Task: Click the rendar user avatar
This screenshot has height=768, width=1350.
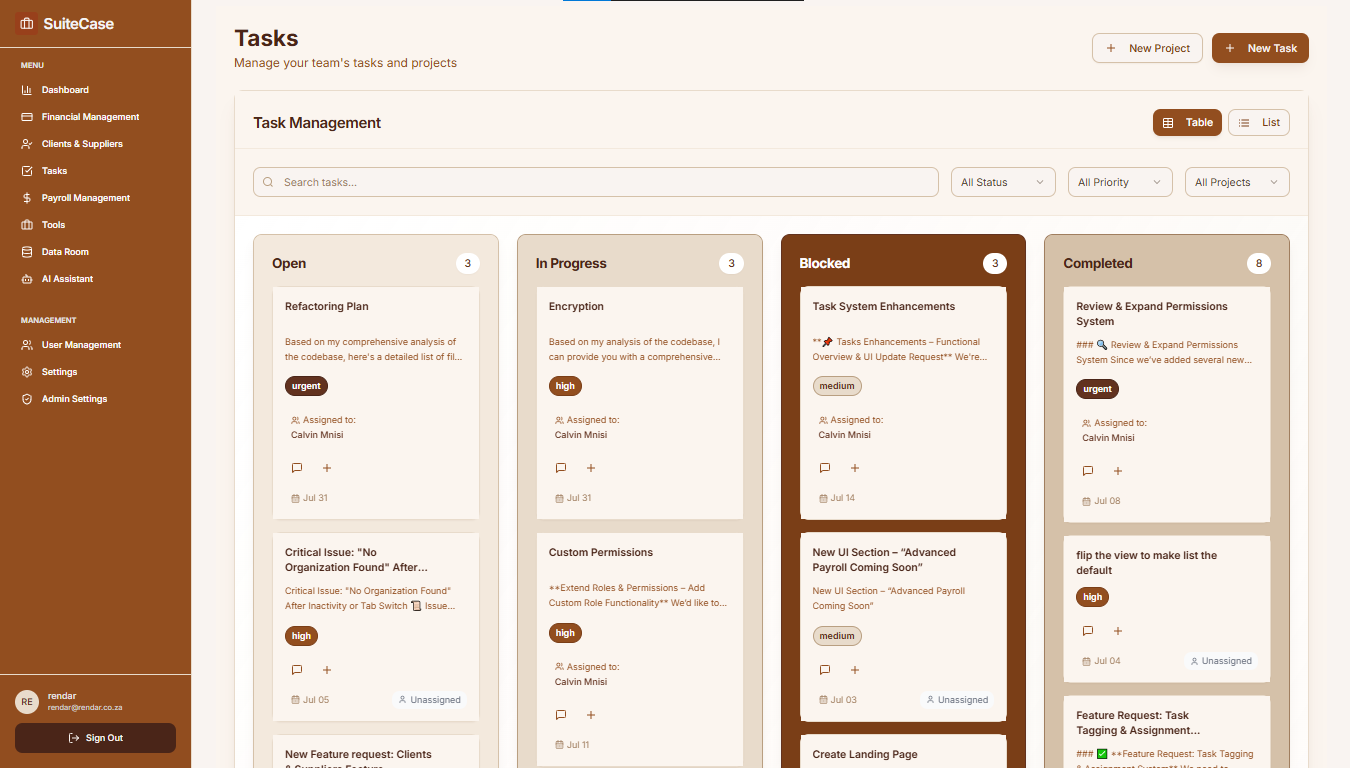Action: (27, 702)
